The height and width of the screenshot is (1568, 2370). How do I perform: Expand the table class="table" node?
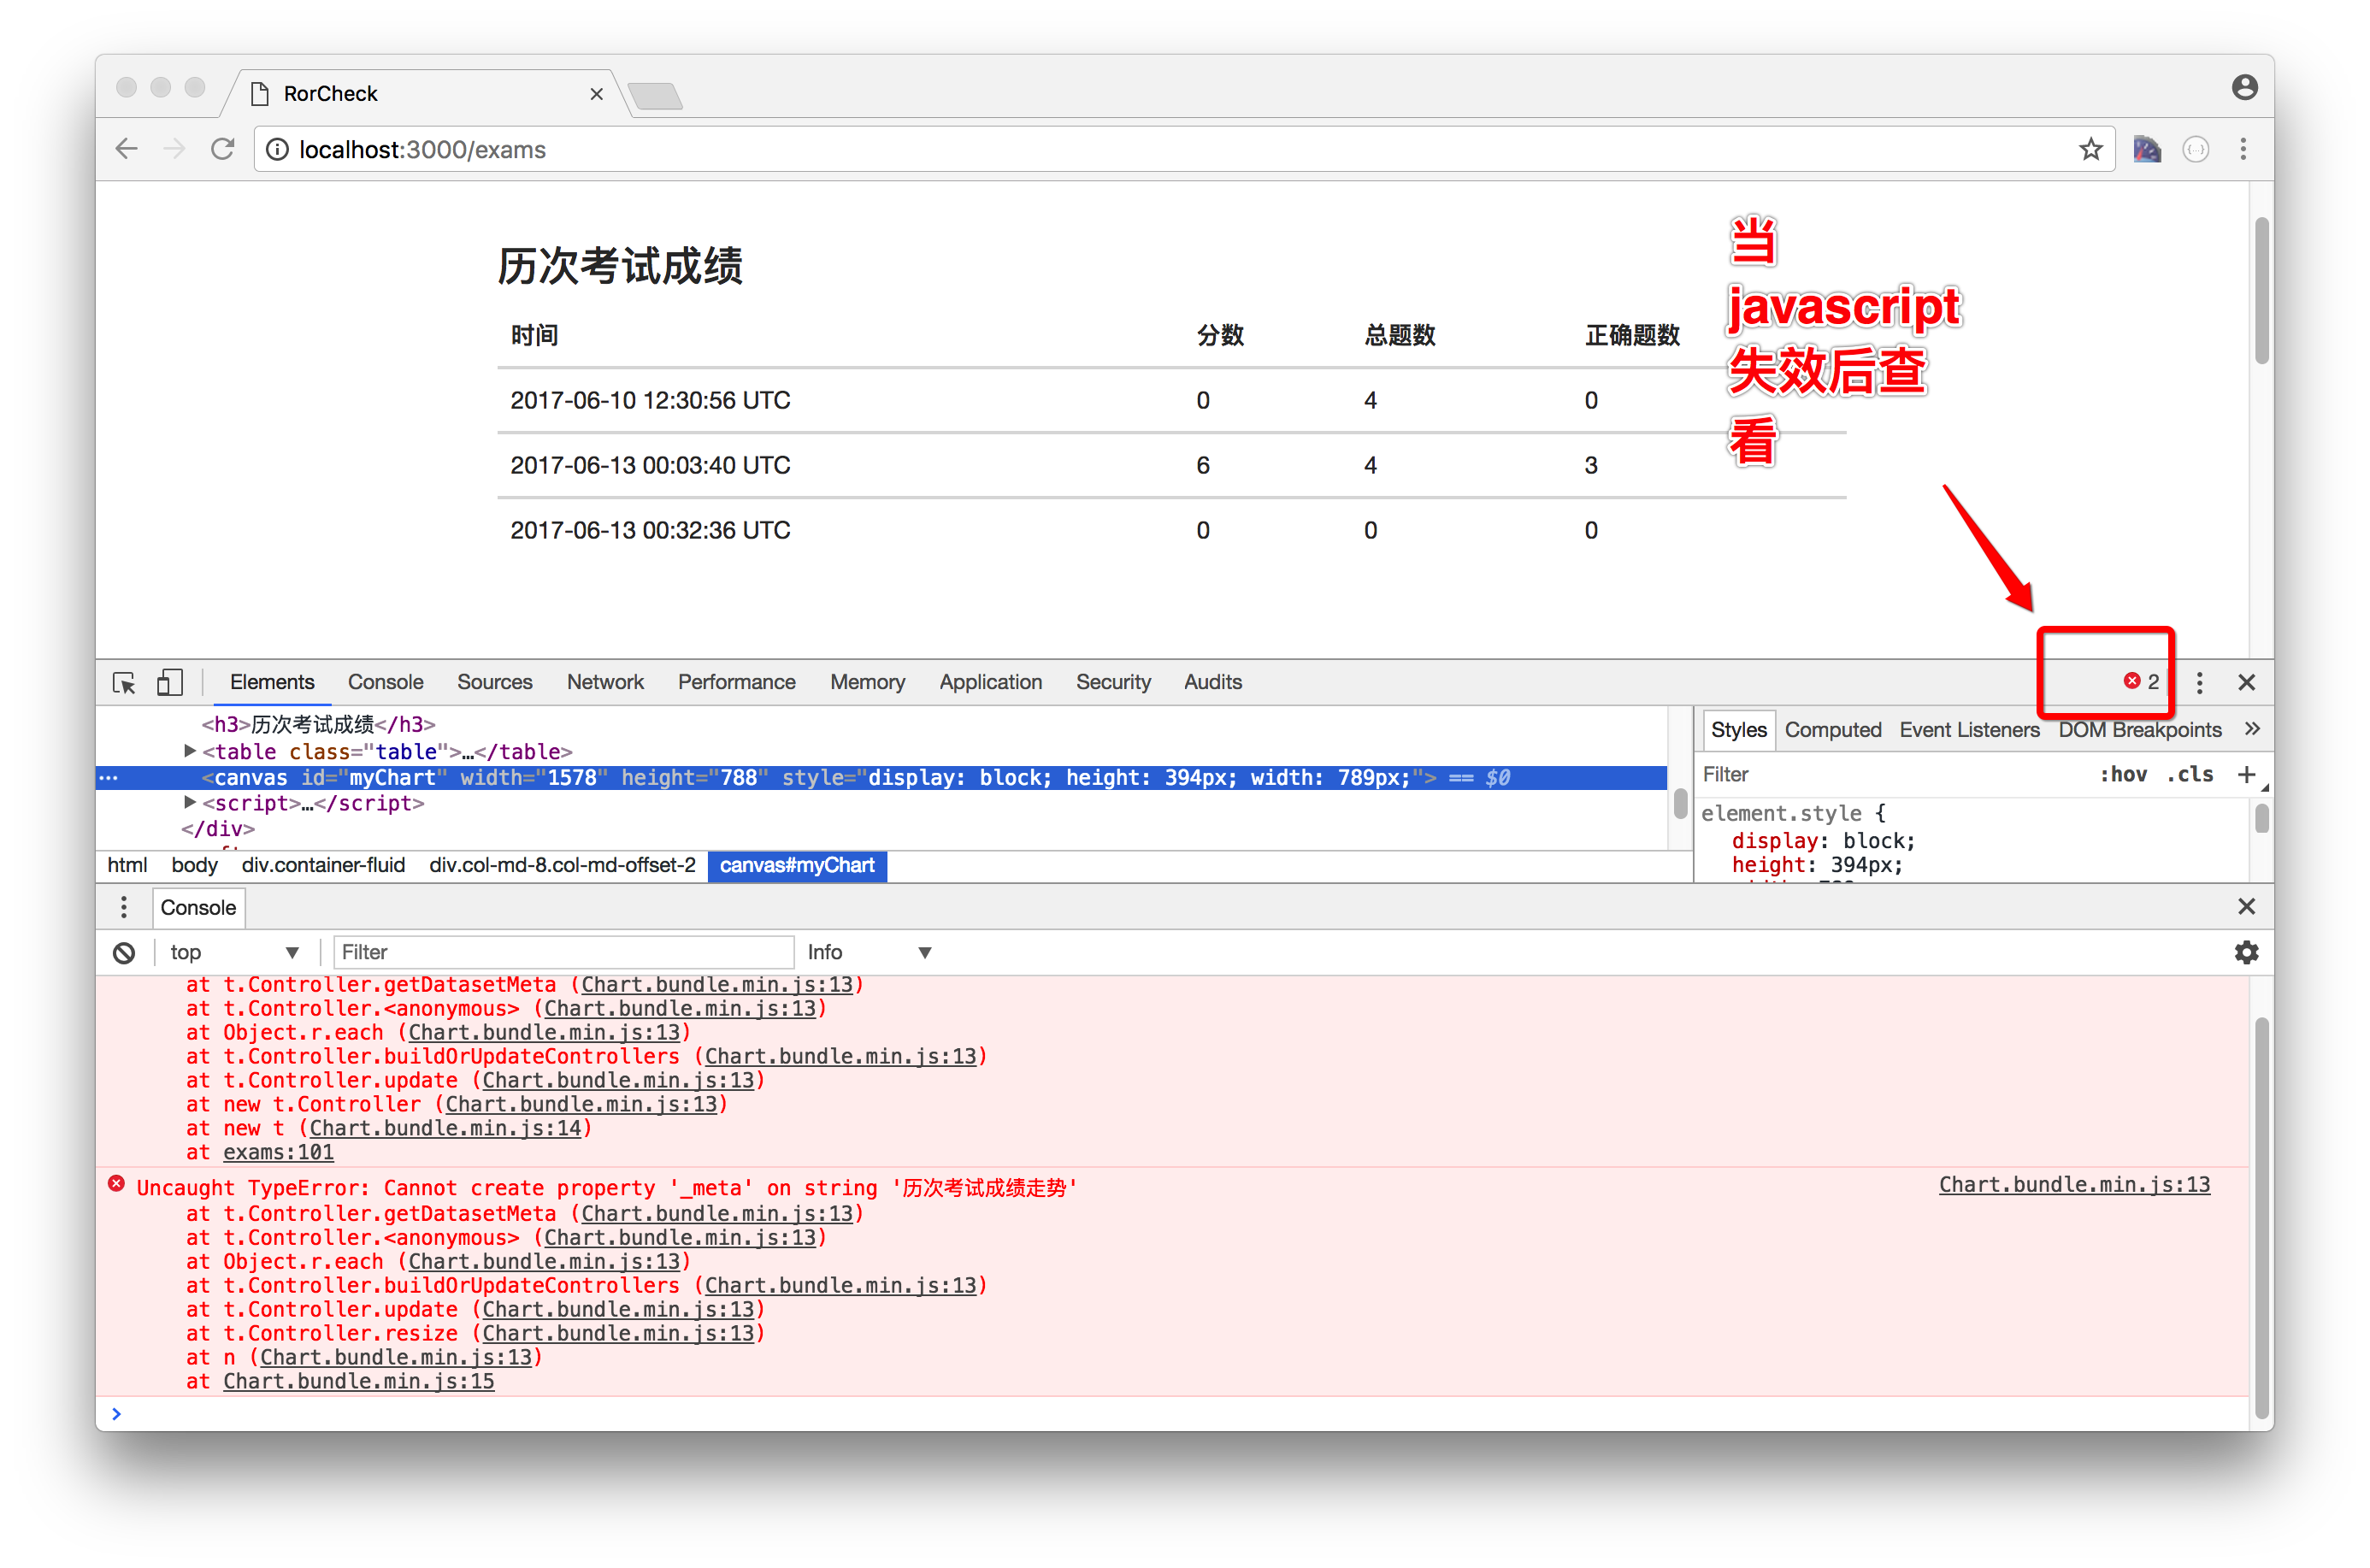(189, 750)
